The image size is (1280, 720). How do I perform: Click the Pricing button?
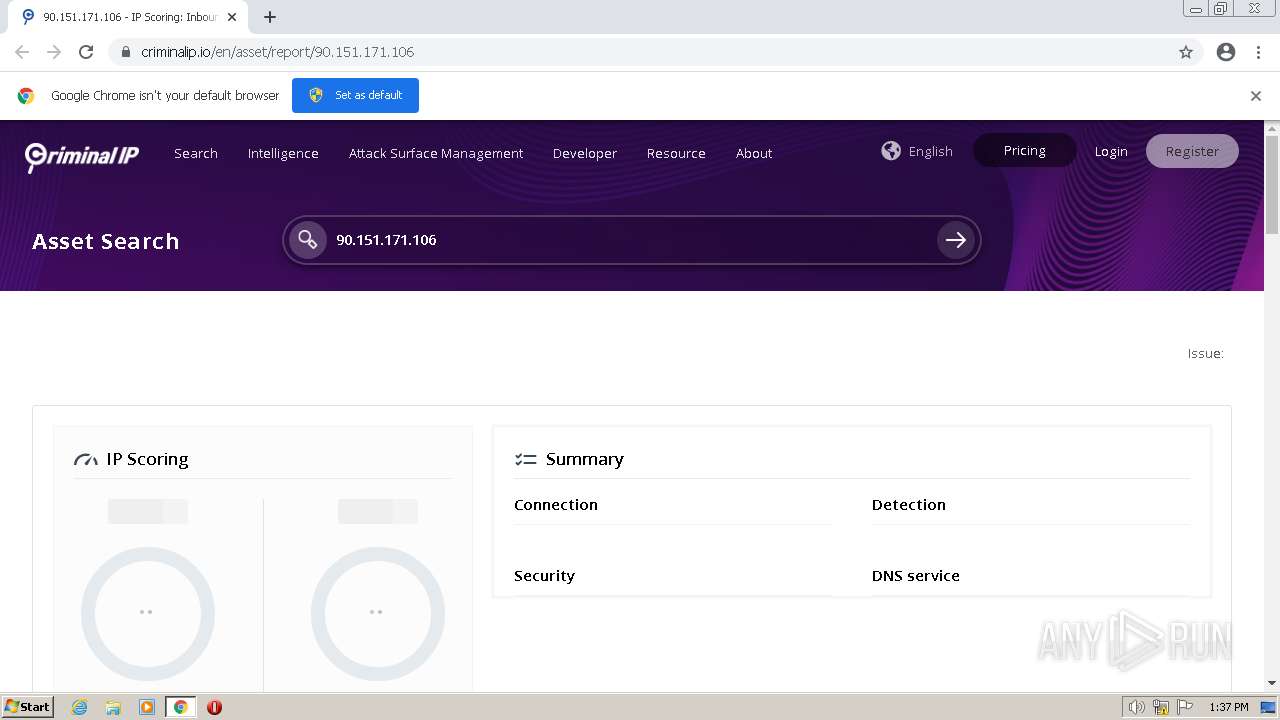pyautogui.click(x=1025, y=150)
